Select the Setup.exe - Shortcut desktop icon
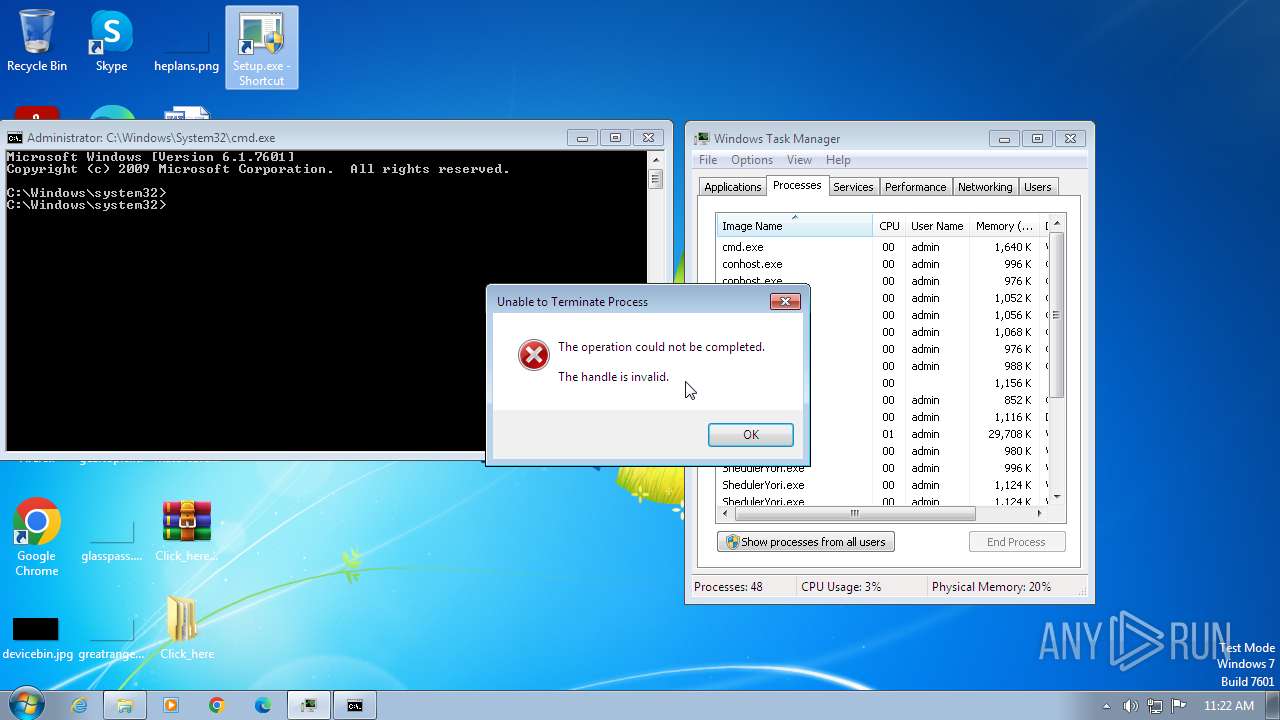 tap(261, 47)
